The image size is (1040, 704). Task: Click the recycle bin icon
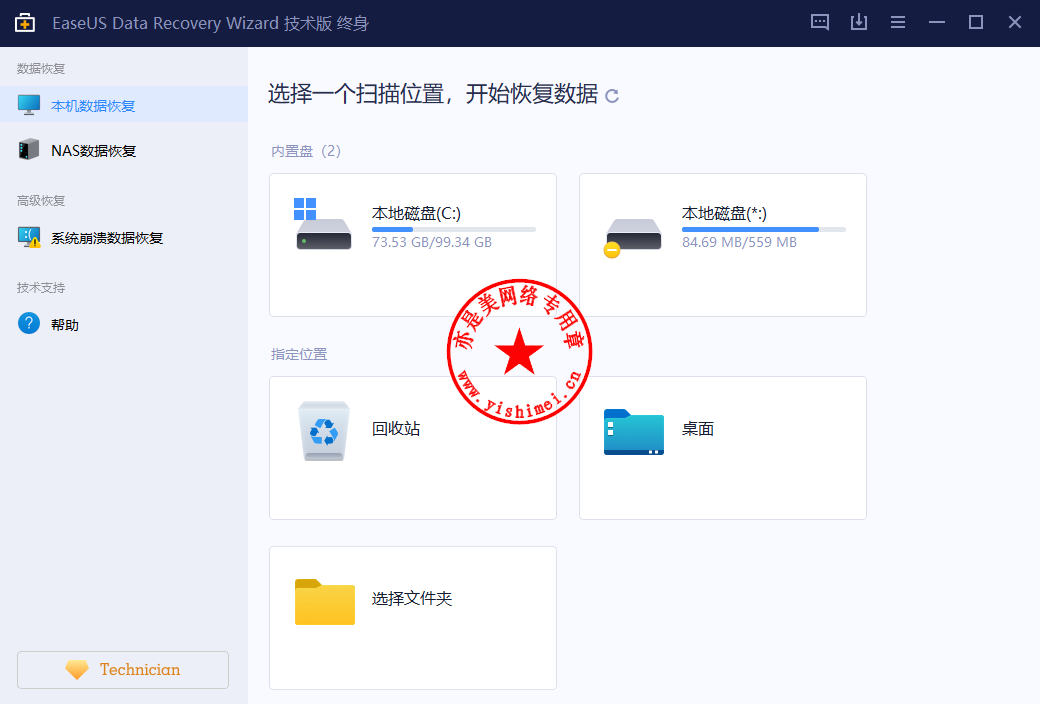click(324, 431)
